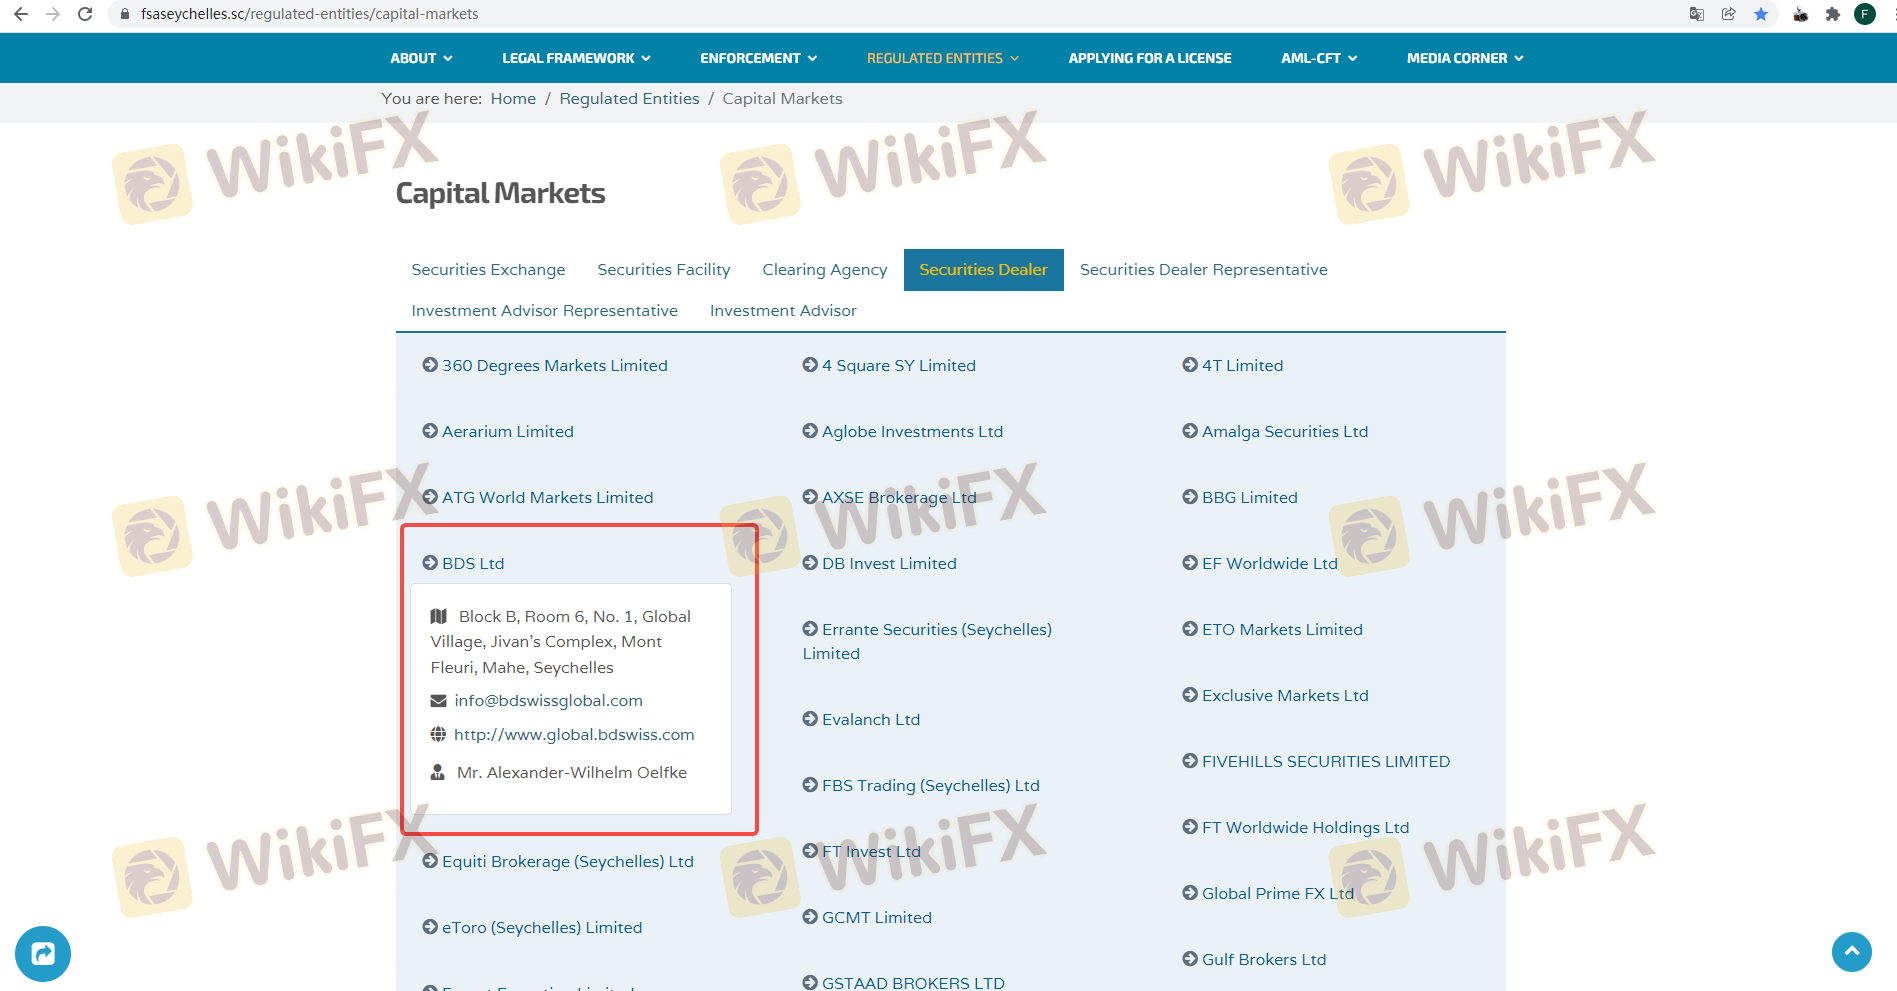Select the Investment Advisor tab
Image resolution: width=1897 pixels, height=991 pixels.
[783, 311]
